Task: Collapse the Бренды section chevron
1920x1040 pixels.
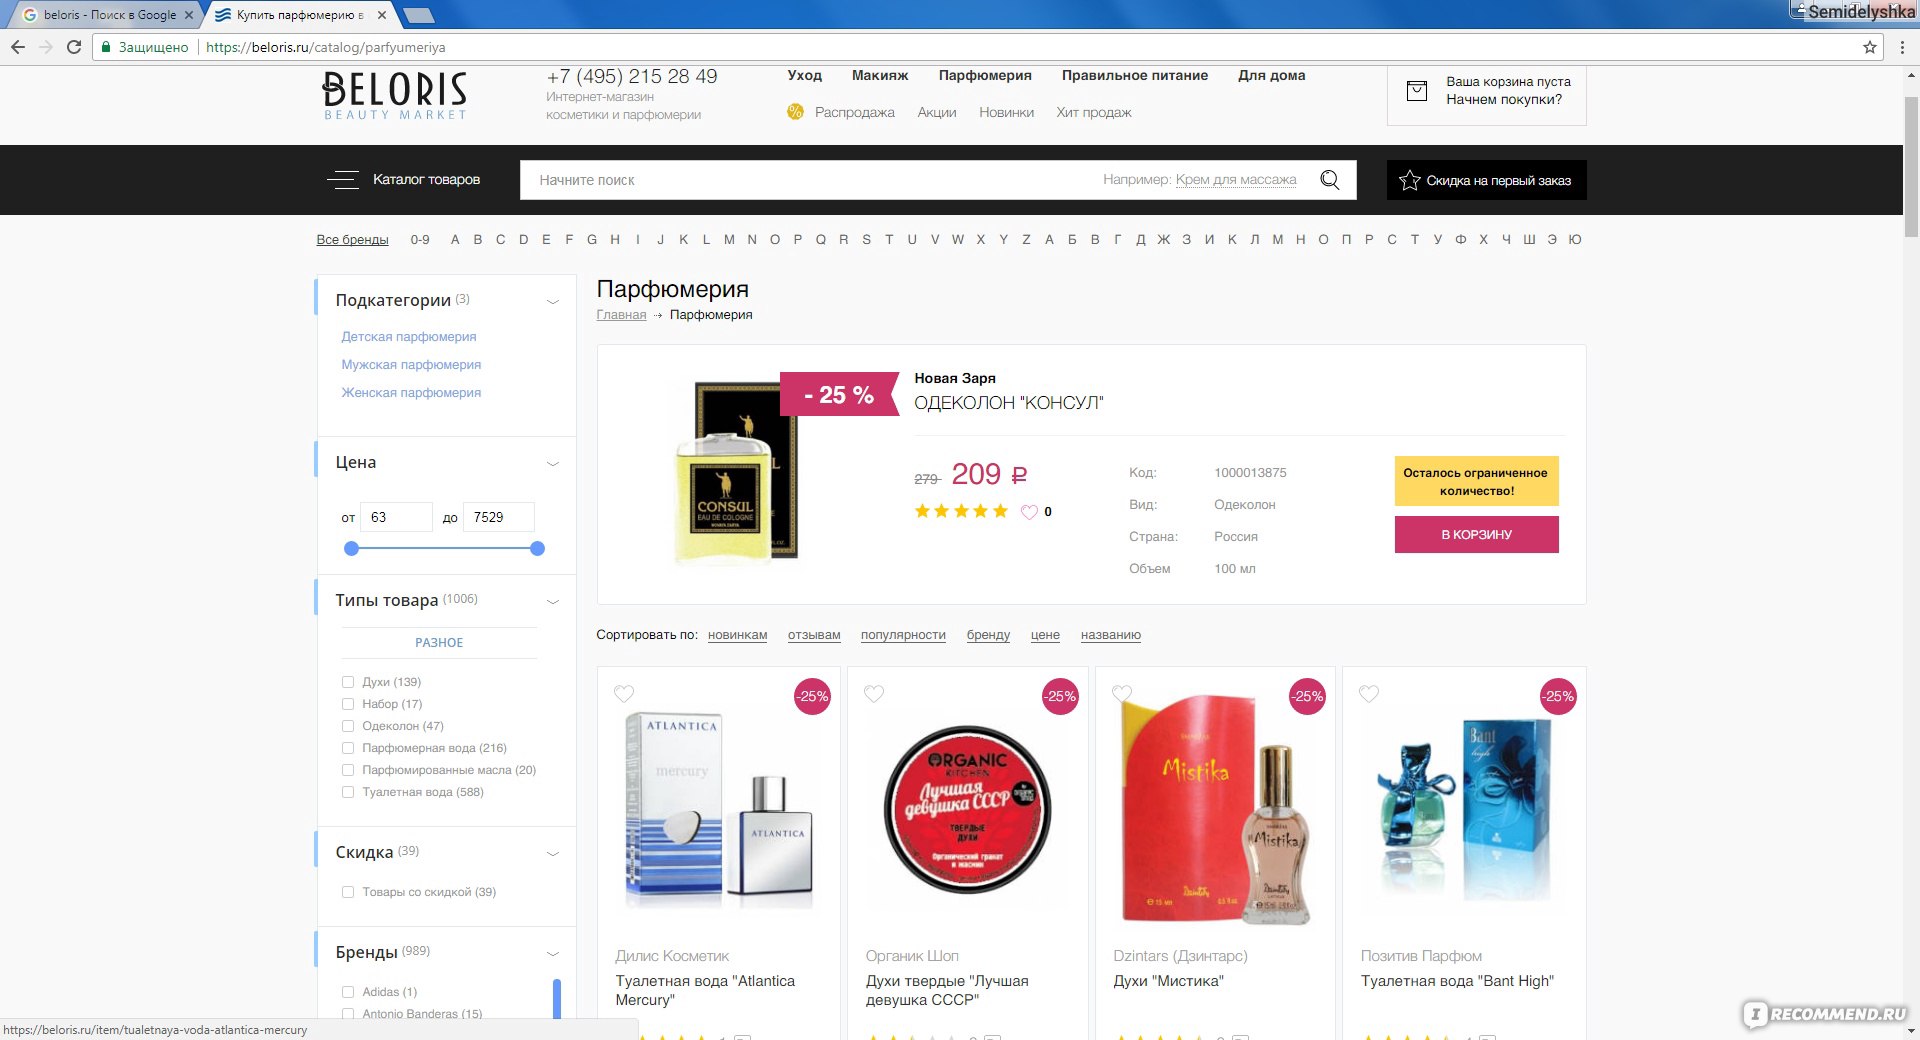Action: 552,953
